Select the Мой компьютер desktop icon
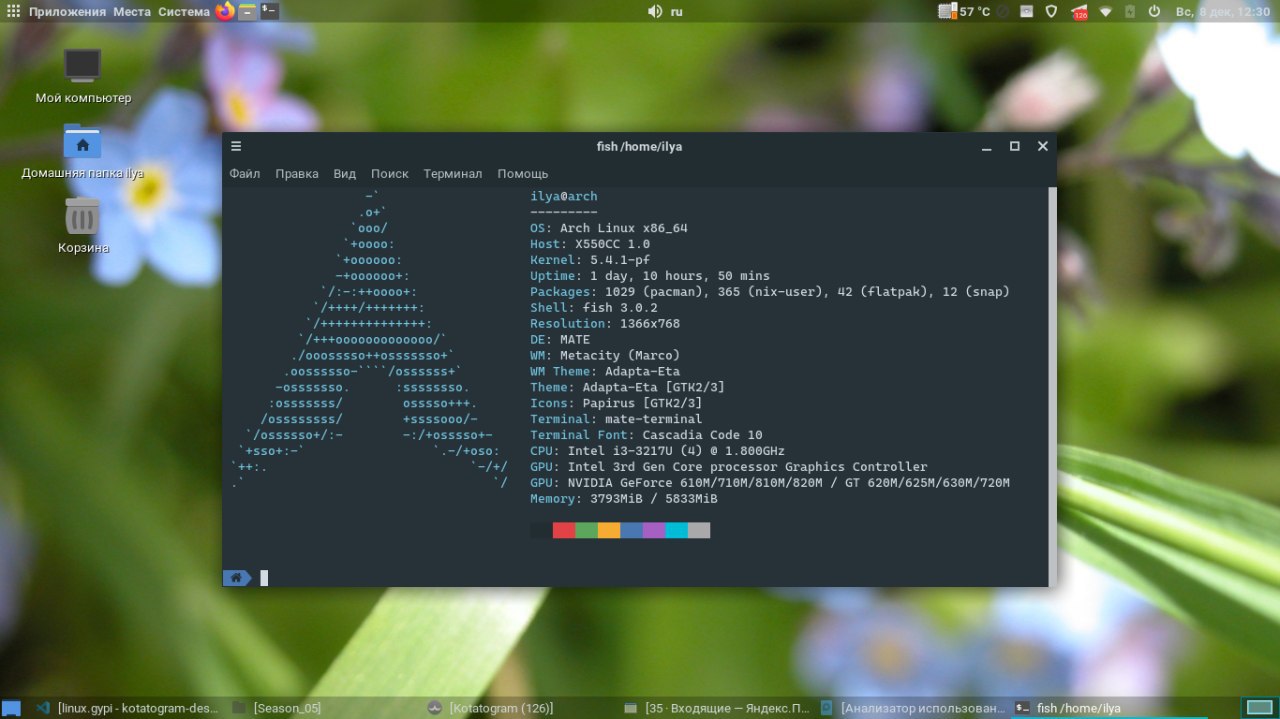The height and width of the screenshot is (719, 1280). coord(83,76)
